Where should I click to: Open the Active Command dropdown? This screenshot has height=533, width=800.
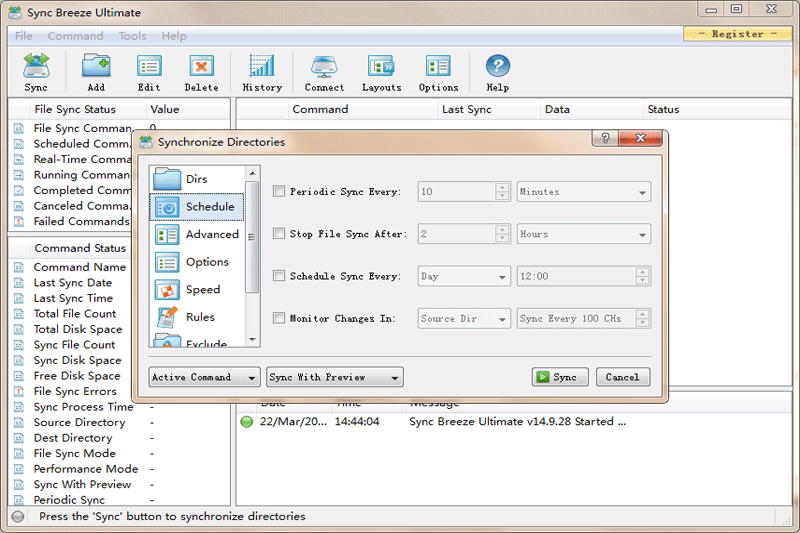coord(204,377)
